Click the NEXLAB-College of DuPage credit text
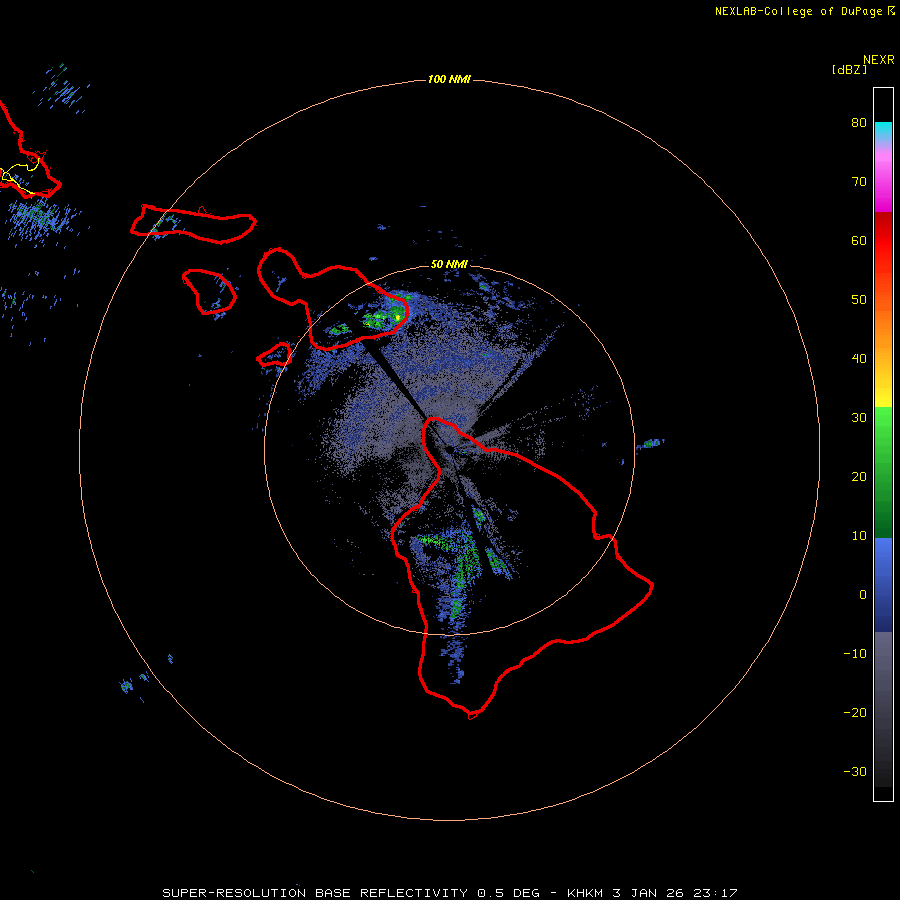This screenshot has width=900, height=900. [x=799, y=11]
